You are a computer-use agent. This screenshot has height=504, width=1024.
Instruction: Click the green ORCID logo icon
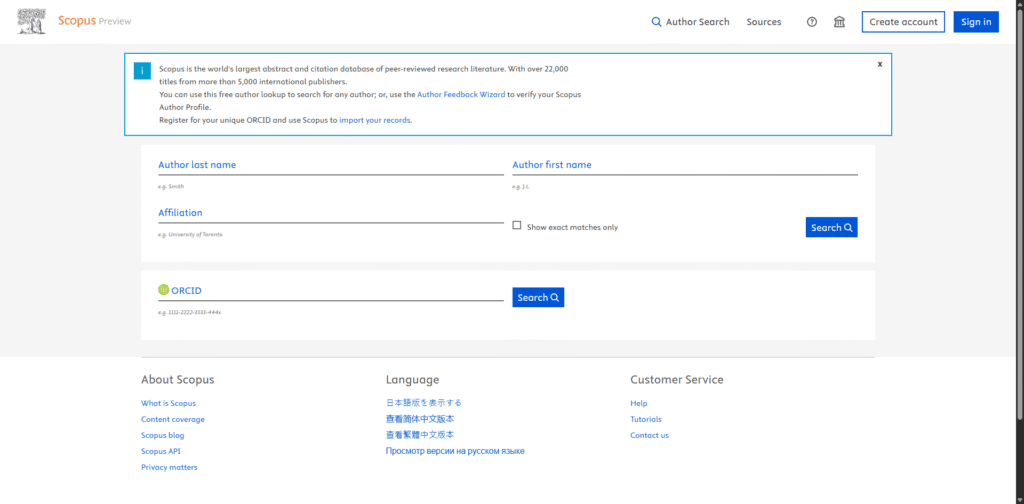coord(163,290)
